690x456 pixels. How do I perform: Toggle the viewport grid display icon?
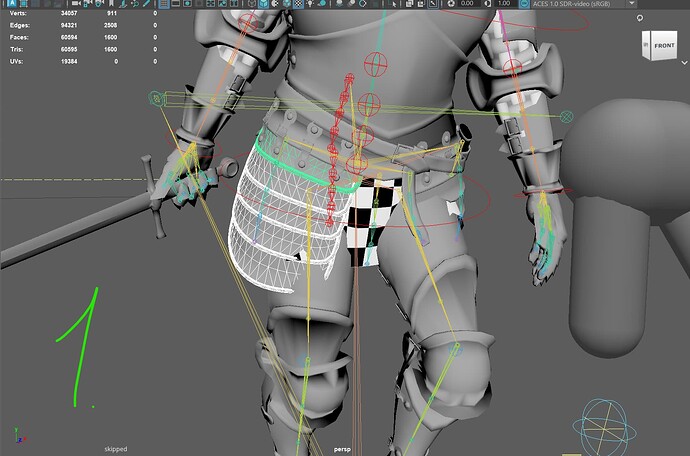[164, 4]
